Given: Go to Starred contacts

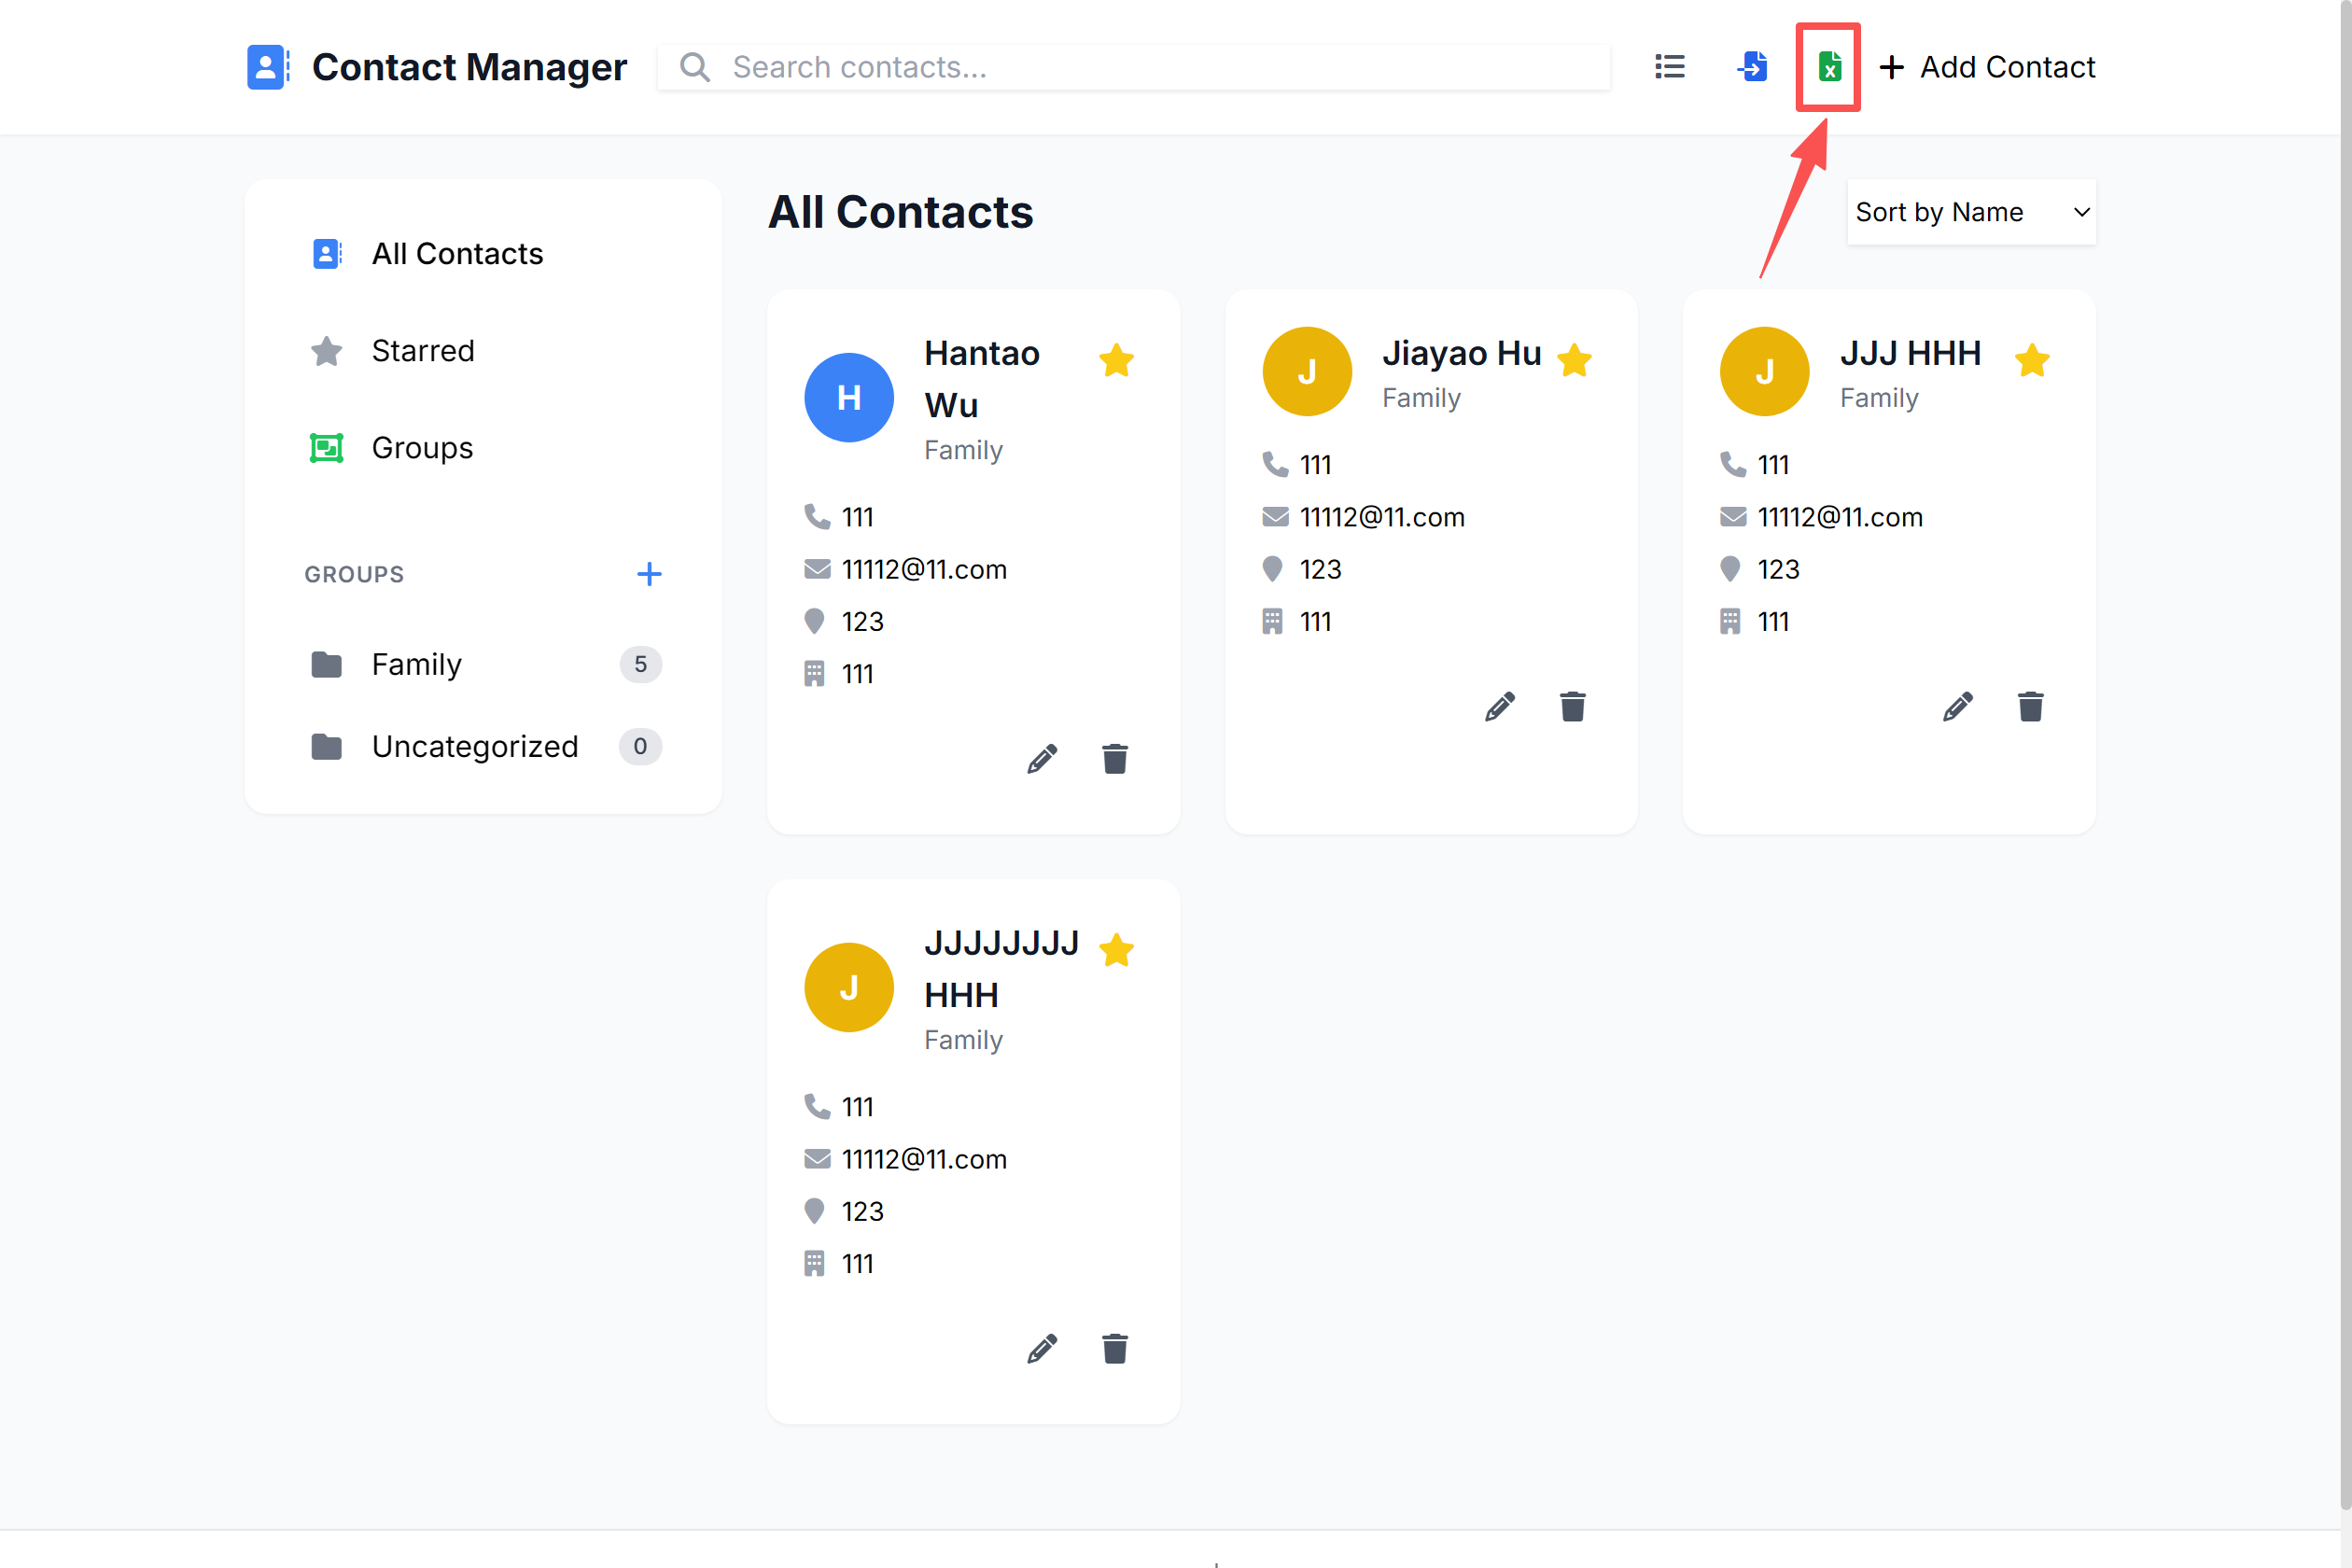Looking at the screenshot, I should click(422, 351).
